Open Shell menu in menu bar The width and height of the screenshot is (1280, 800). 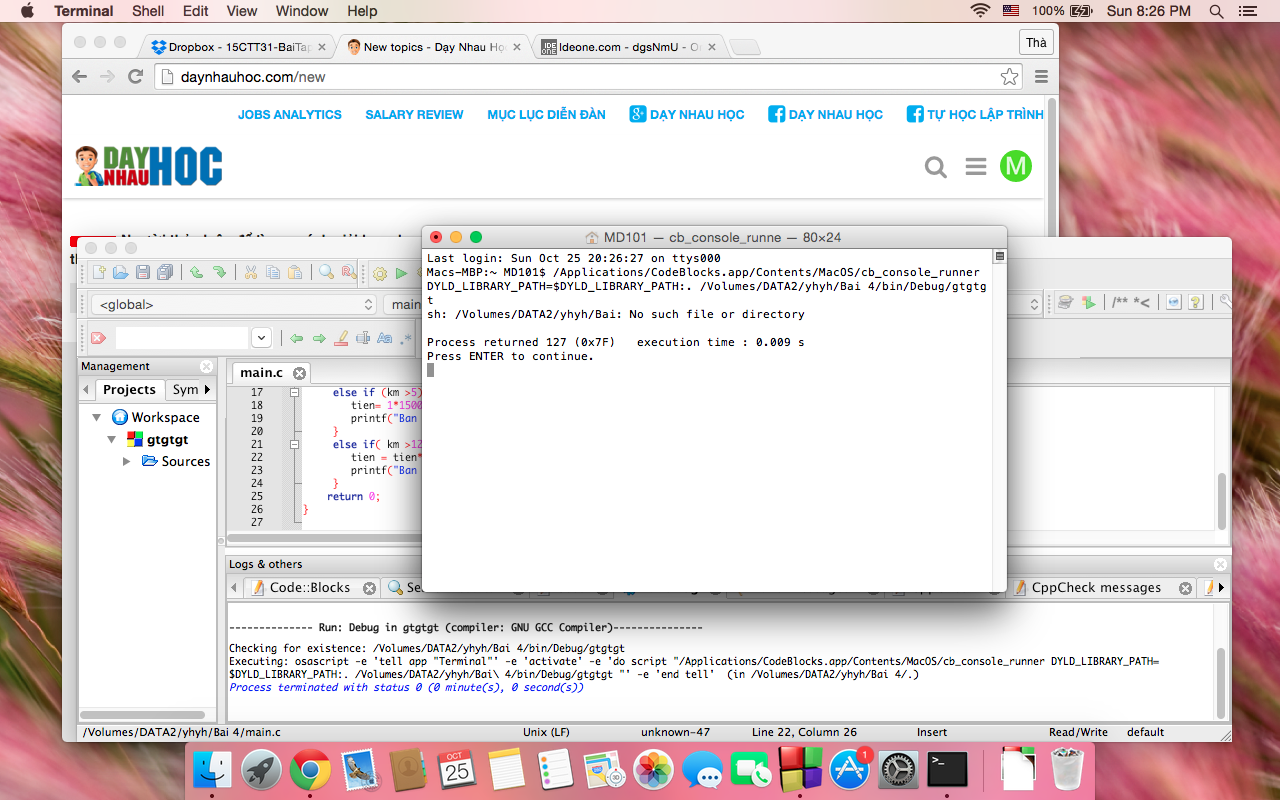(x=148, y=11)
